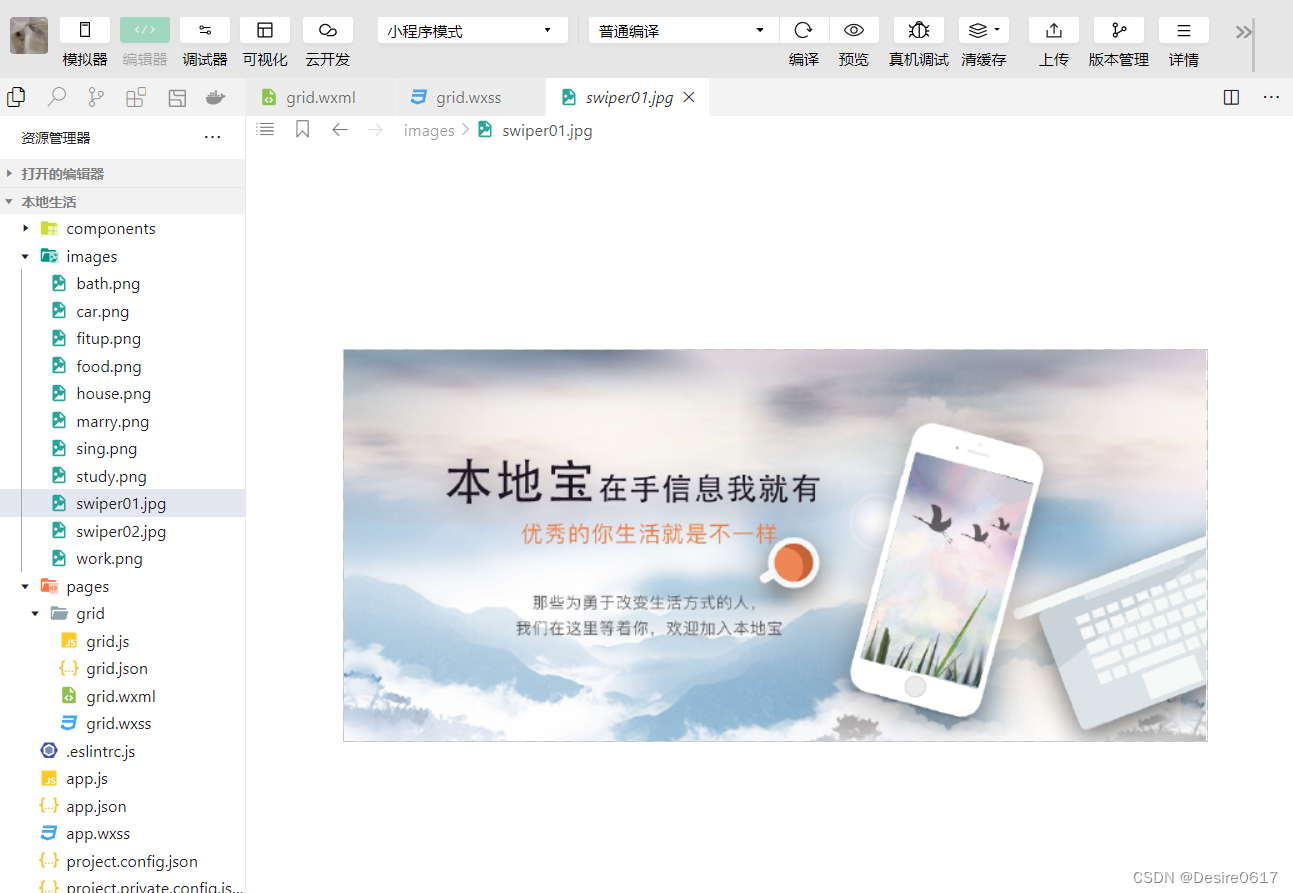Switch to the grid.wxml tab

[x=320, y=97]
